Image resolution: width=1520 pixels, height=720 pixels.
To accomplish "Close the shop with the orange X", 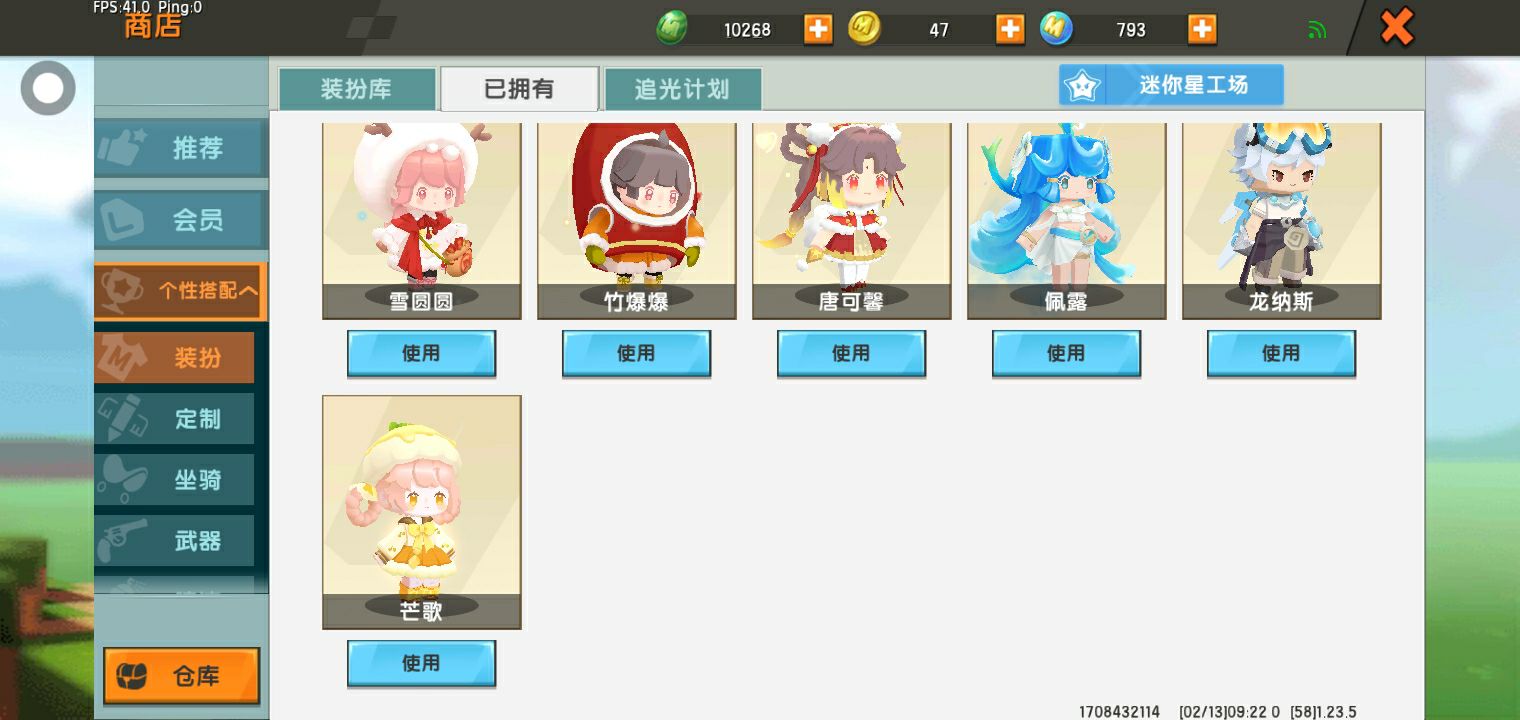I will [x=1396, y=27].
